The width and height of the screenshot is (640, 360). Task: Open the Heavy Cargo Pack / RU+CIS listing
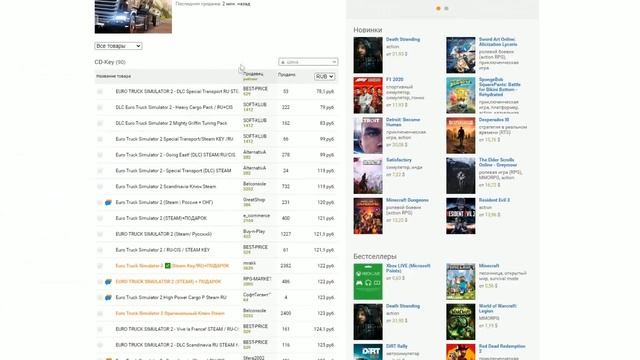pyautogui.click(x=174, y=107)
